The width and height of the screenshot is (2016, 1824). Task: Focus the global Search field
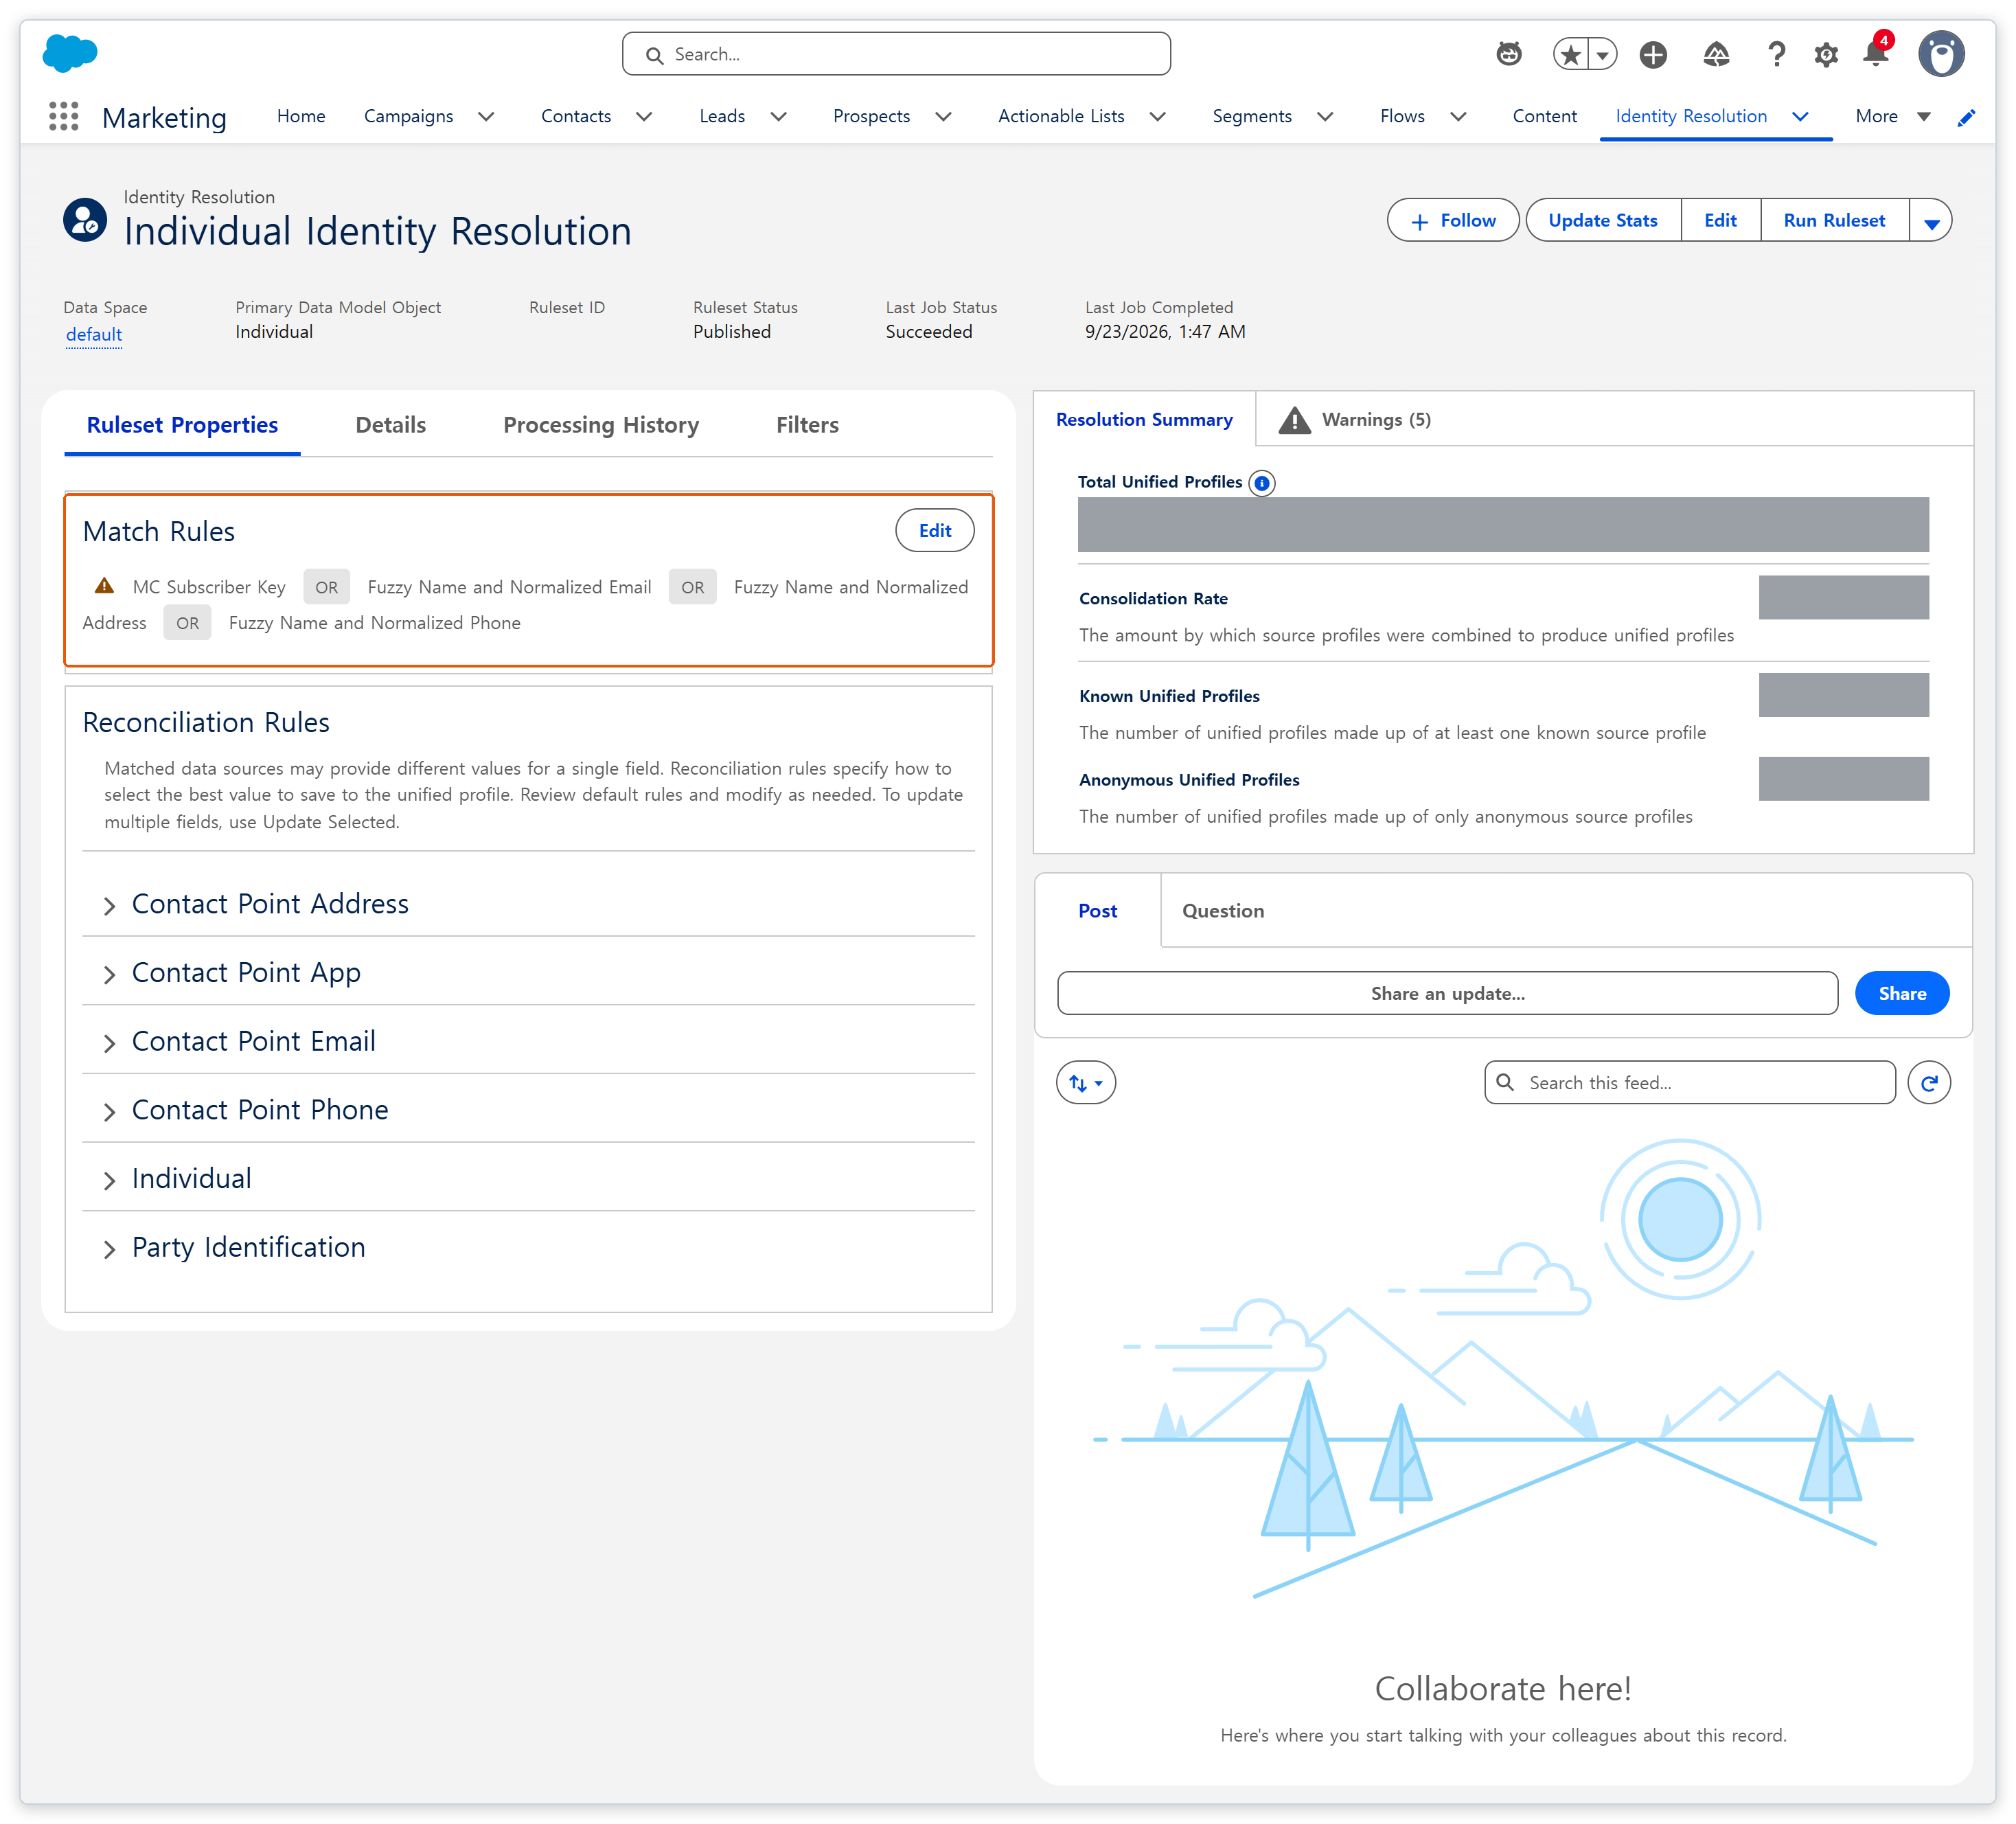(x=896, y=54)
